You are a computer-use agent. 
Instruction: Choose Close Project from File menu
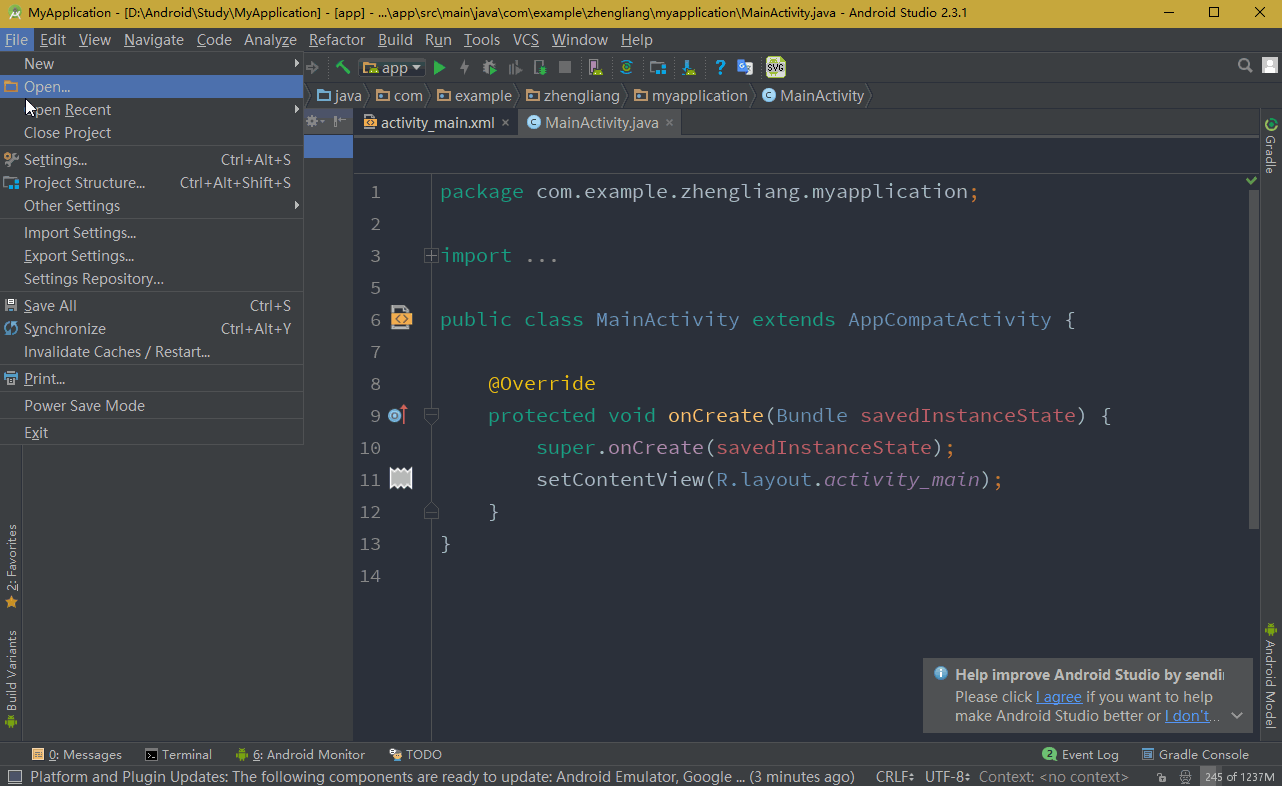(x=152, y=132)
